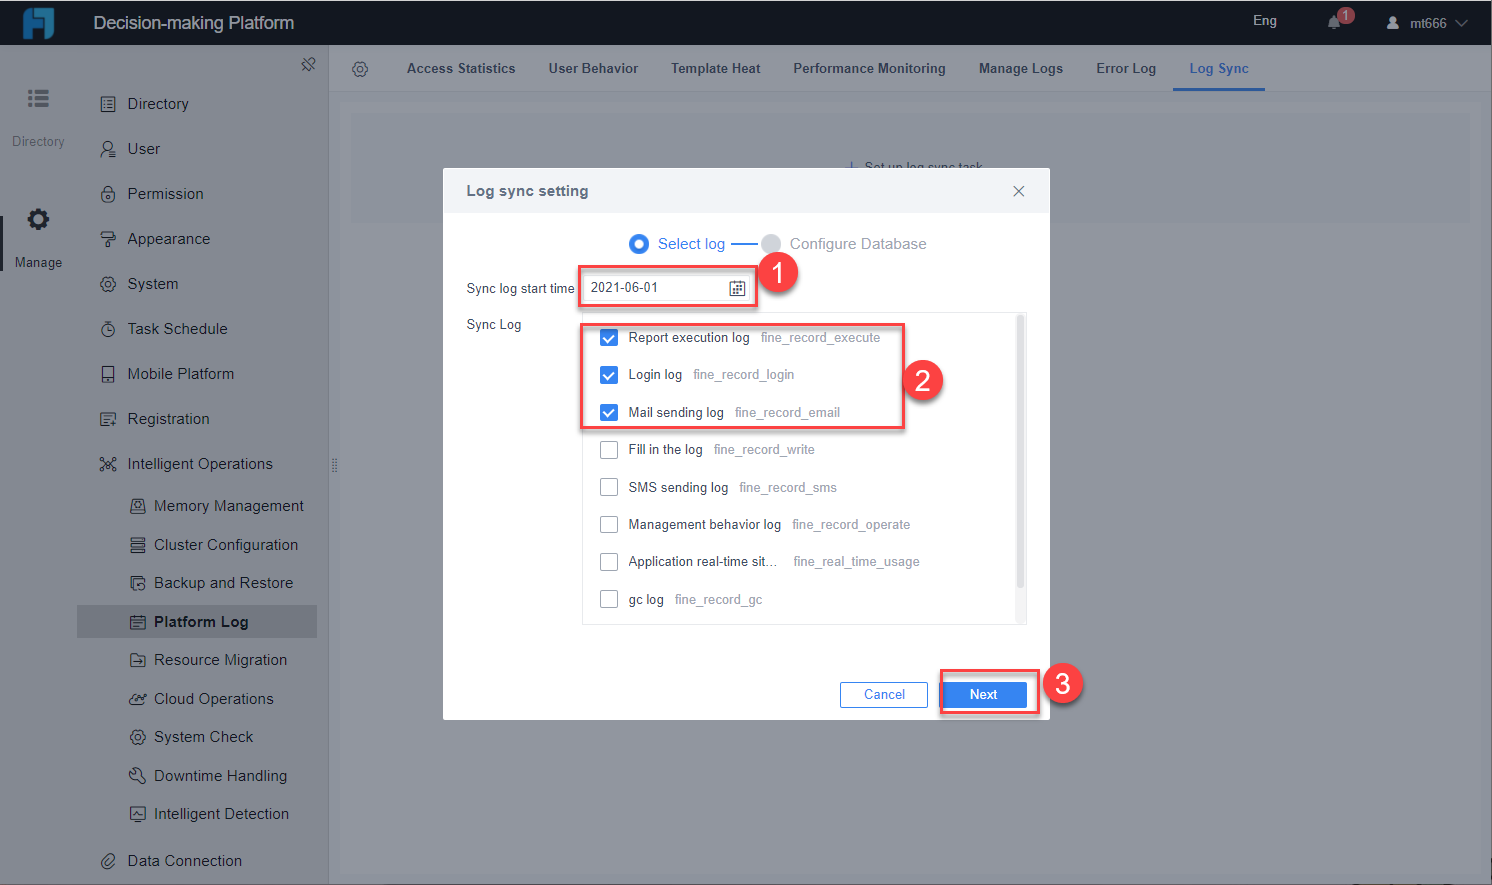
Task: Open the Error Log tab
Action: pyautogui.click(x=1126, y=69)
